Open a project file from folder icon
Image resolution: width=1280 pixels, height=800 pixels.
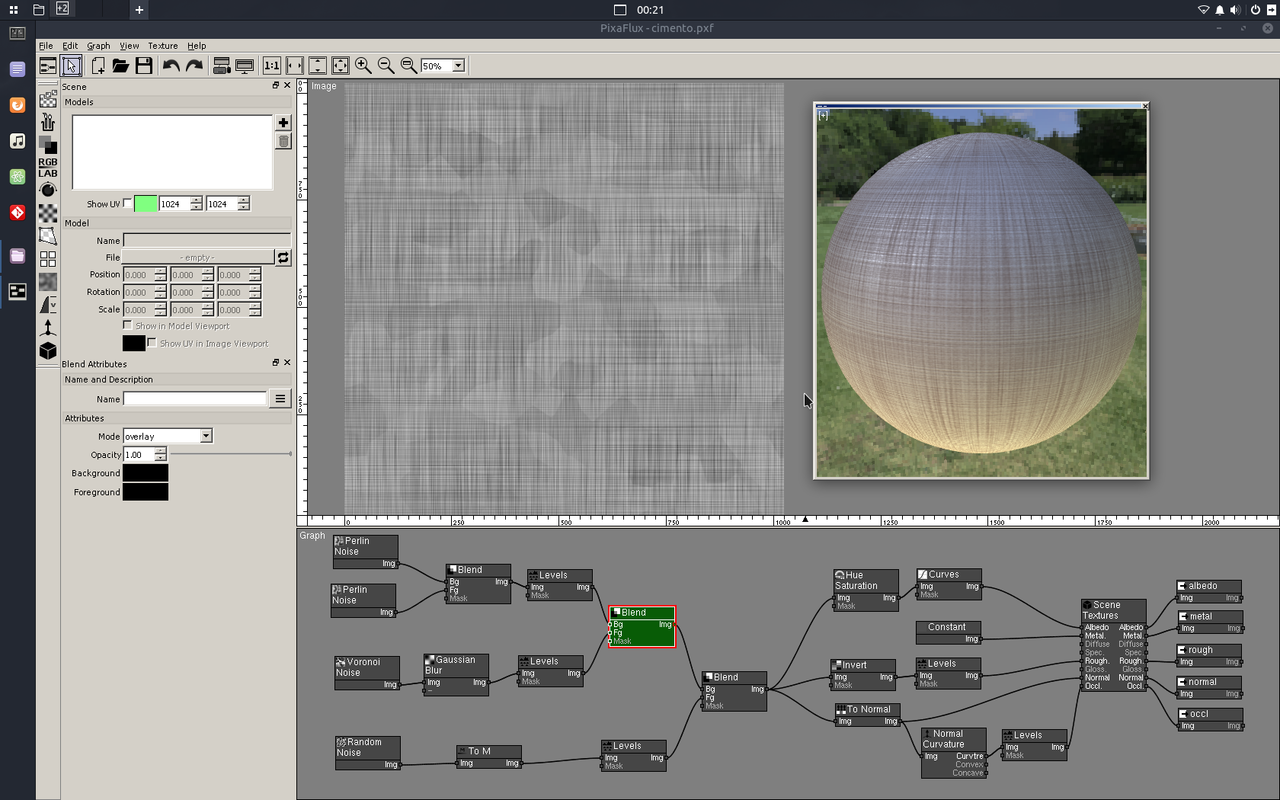pyautogui.click(x=121, y=66)
